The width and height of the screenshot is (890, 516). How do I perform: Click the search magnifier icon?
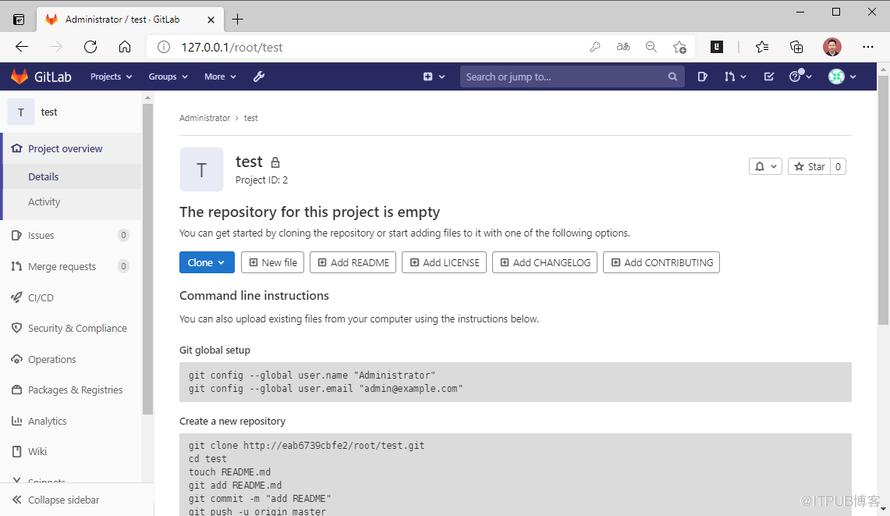[x=672, y=77]
